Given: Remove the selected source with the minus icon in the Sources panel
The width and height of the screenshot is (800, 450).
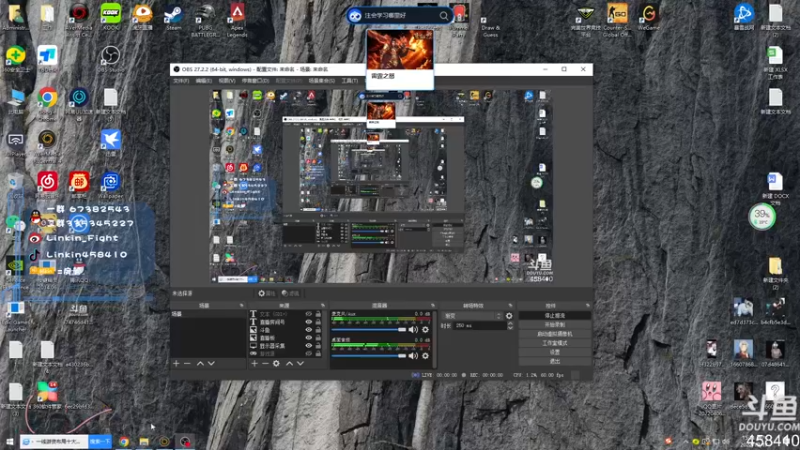Looking at the screenshot, I should pos(265,363).
